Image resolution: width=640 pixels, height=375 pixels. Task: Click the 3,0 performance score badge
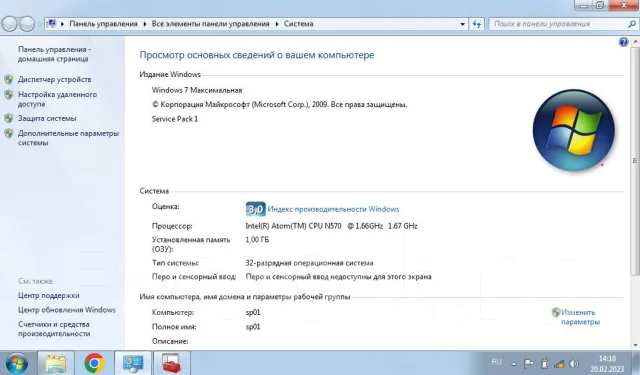(x=256, y=209)
